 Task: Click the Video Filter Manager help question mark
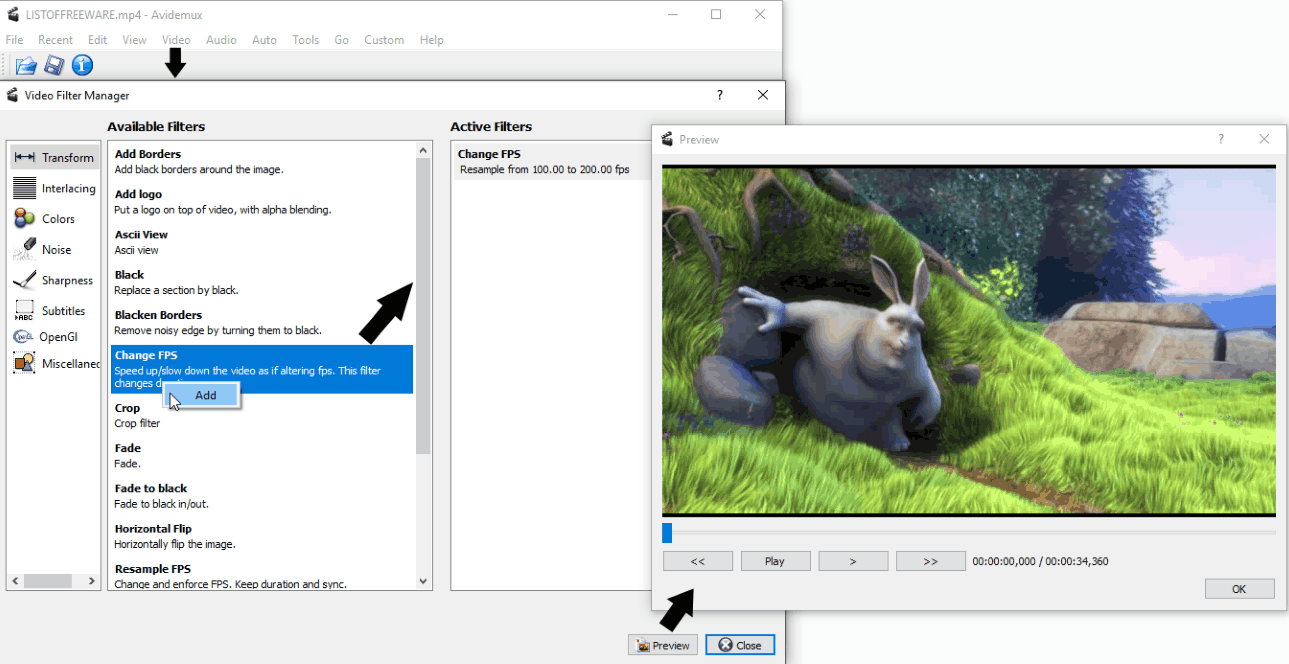pos(719,95)
